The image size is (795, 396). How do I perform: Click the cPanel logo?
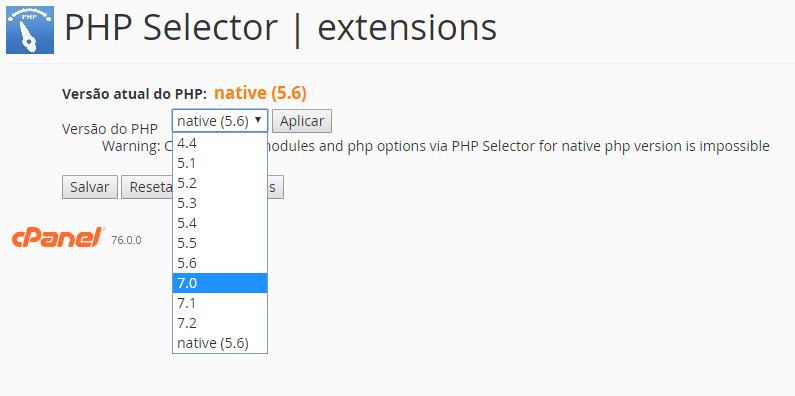[58, 237]
